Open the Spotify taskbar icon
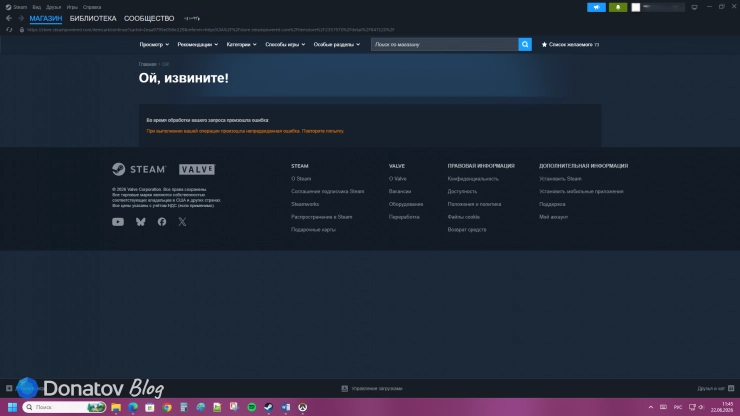This screenshot has height=416, width=740. point(252,407)
